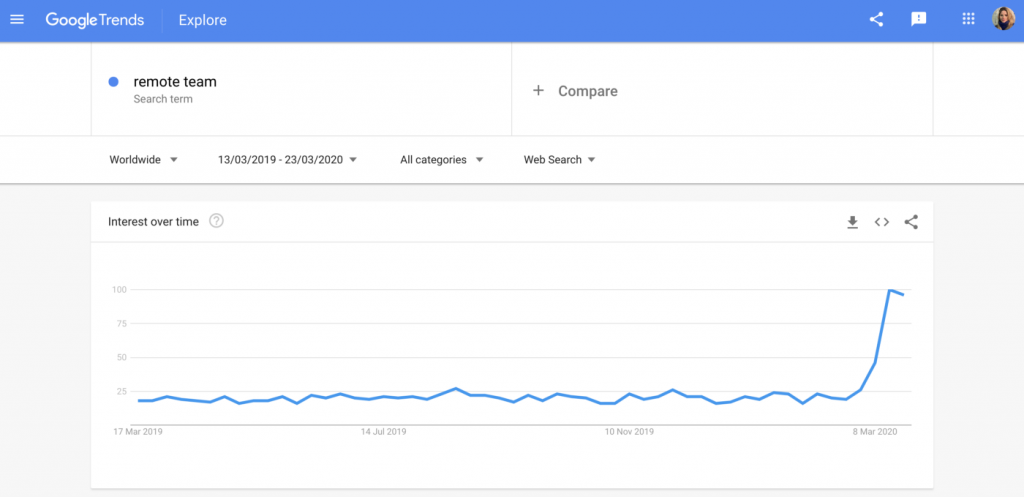Open the account profile avatar
This screenshot has height=497, width=1024.
(1003, 19)
